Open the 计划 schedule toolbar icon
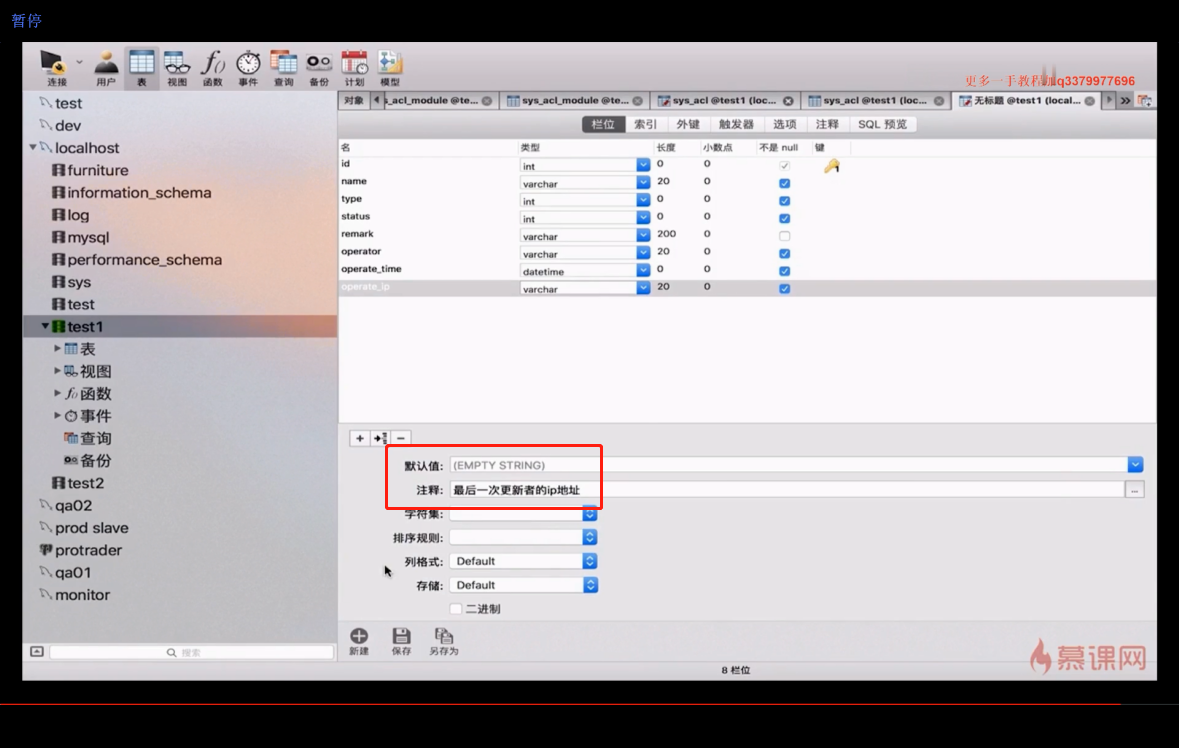The height and width of the screenshot is (748, 1179). coord(354,68)
